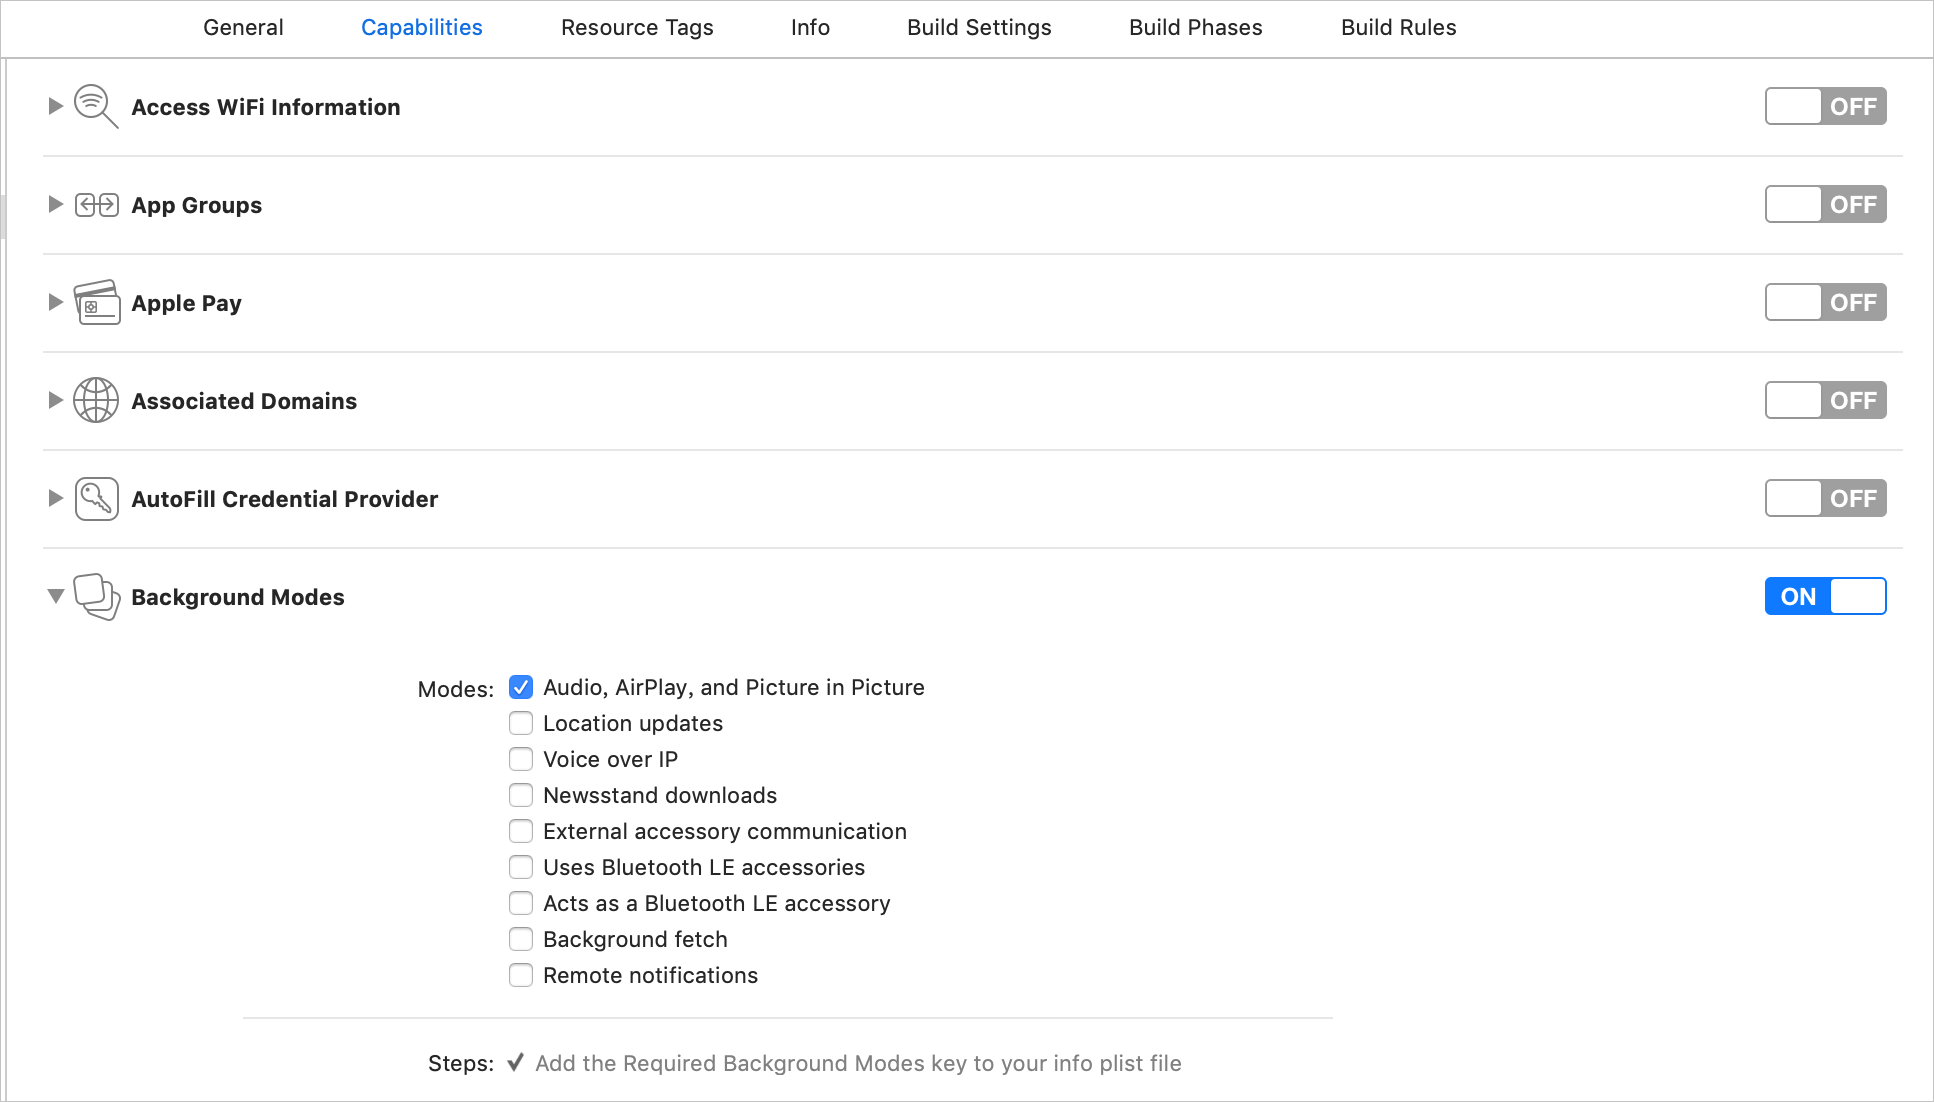Enable the Apple Pay capability switch
This screenshot has height=1102, width=1934.
1825,302
